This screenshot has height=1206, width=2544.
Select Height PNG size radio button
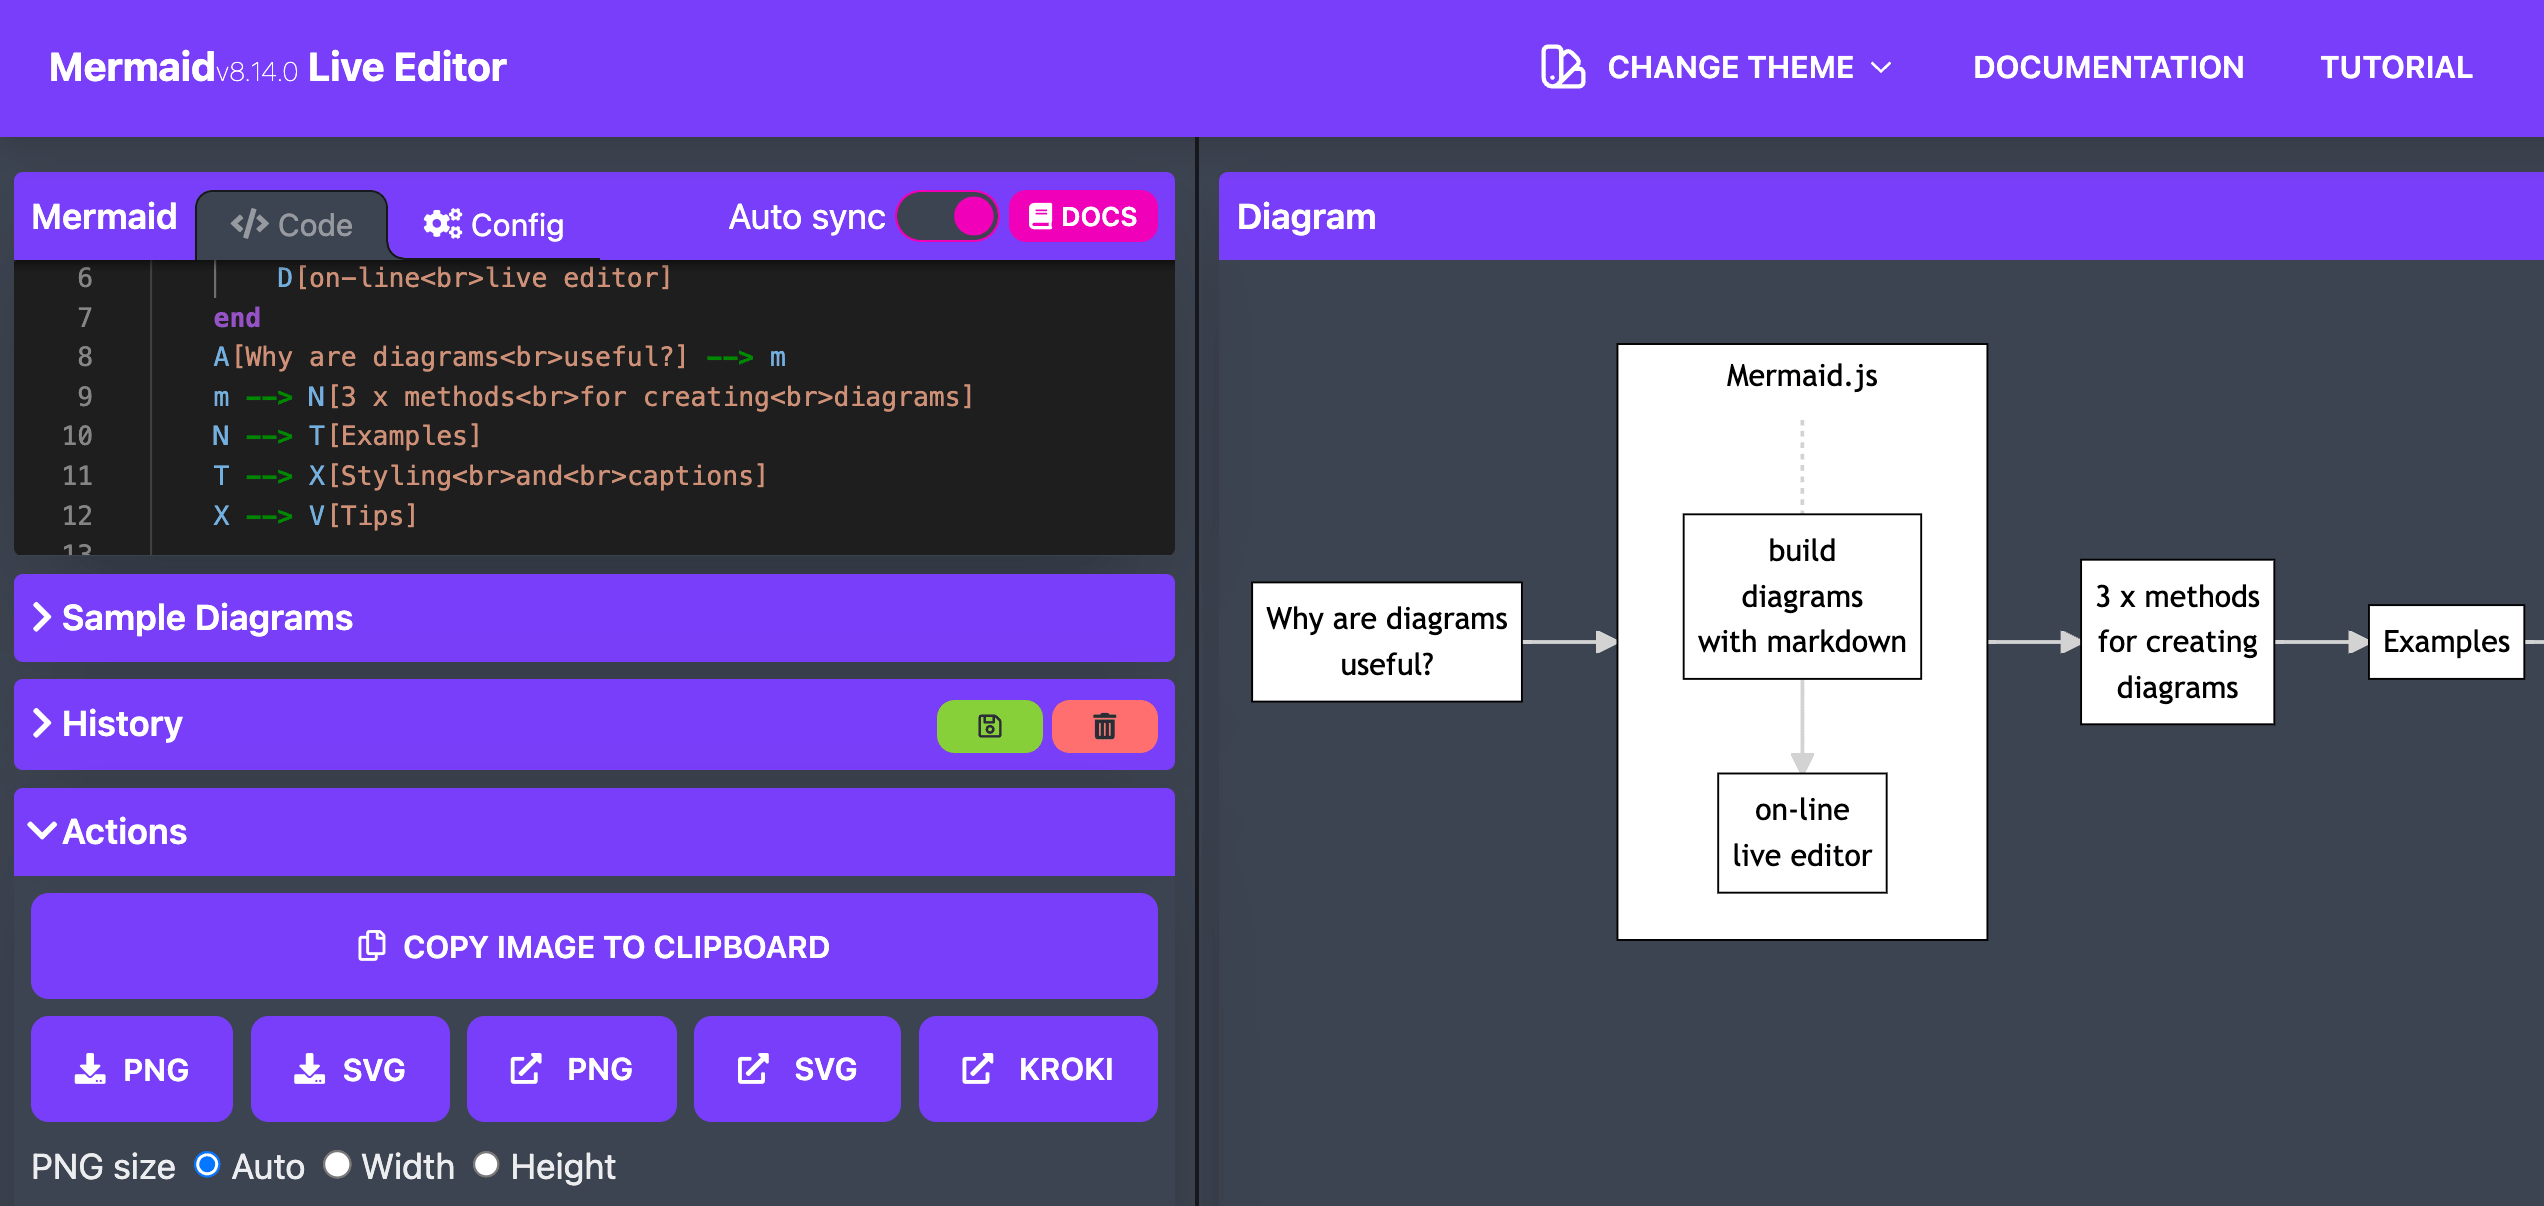point(486,1165)
